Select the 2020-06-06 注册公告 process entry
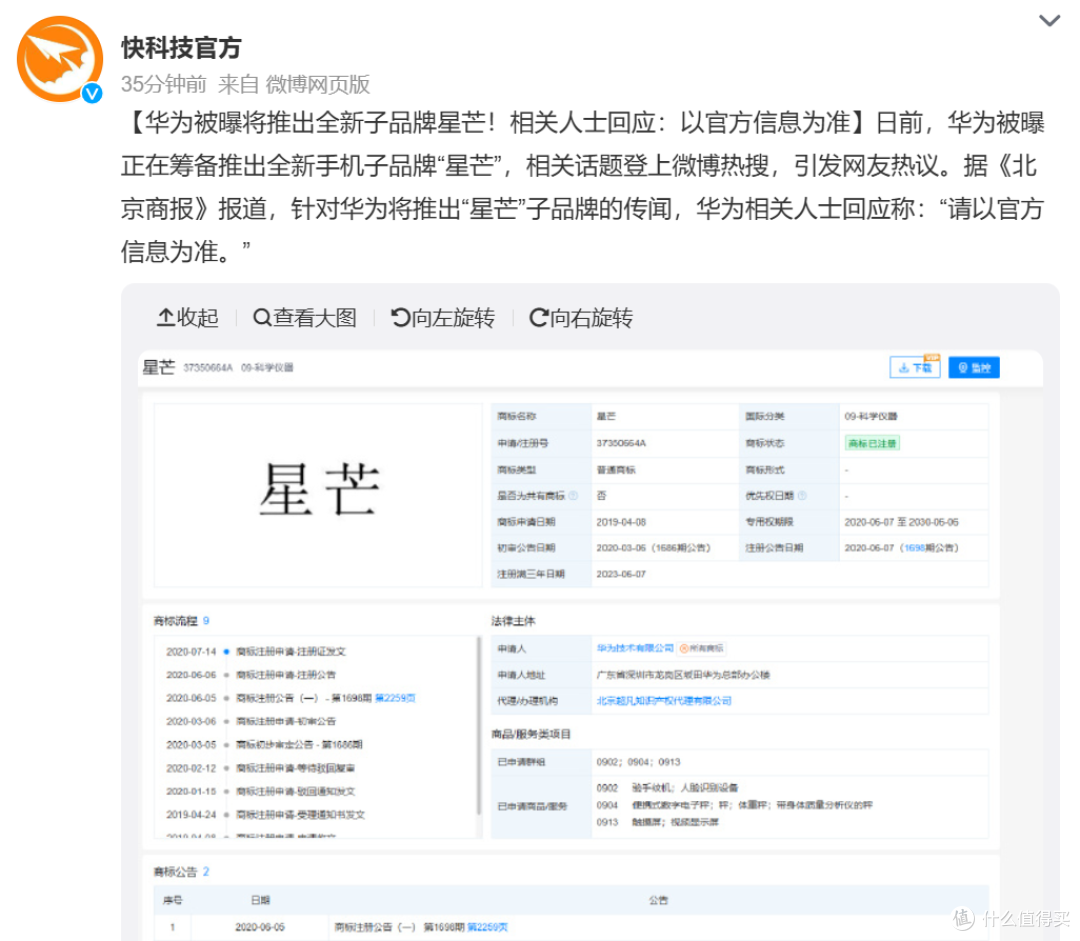Image resolution: width=1080 pixels, height=941 pixels. tap(251, 674)
